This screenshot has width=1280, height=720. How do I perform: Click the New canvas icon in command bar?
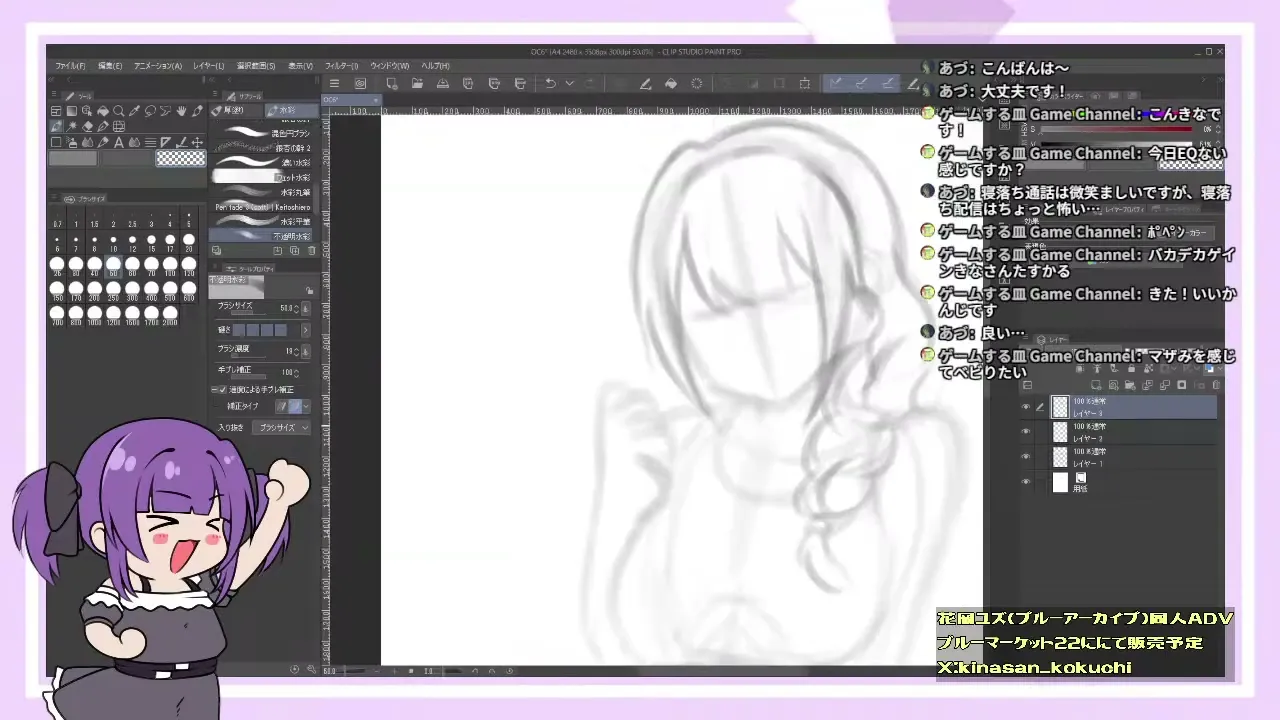[391, 84]
